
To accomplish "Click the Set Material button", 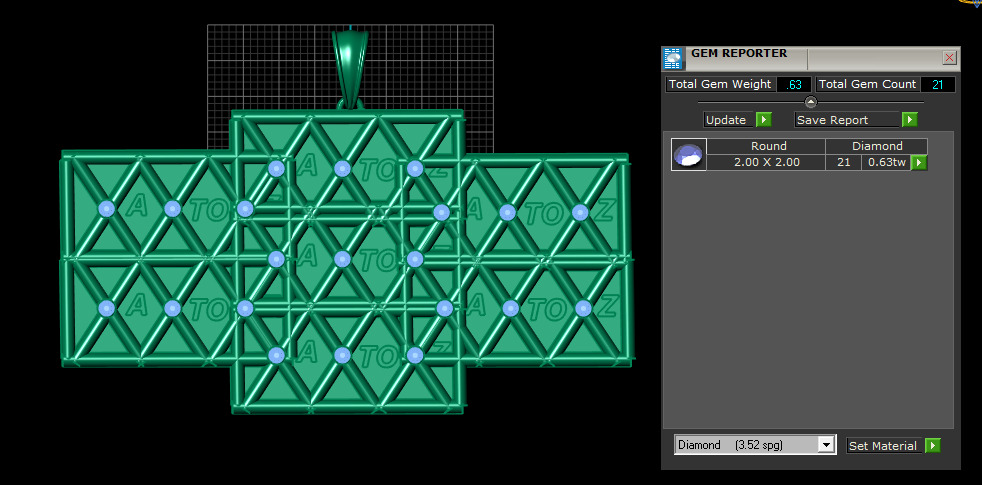I will pyautogui.click(x=883, y=446).
